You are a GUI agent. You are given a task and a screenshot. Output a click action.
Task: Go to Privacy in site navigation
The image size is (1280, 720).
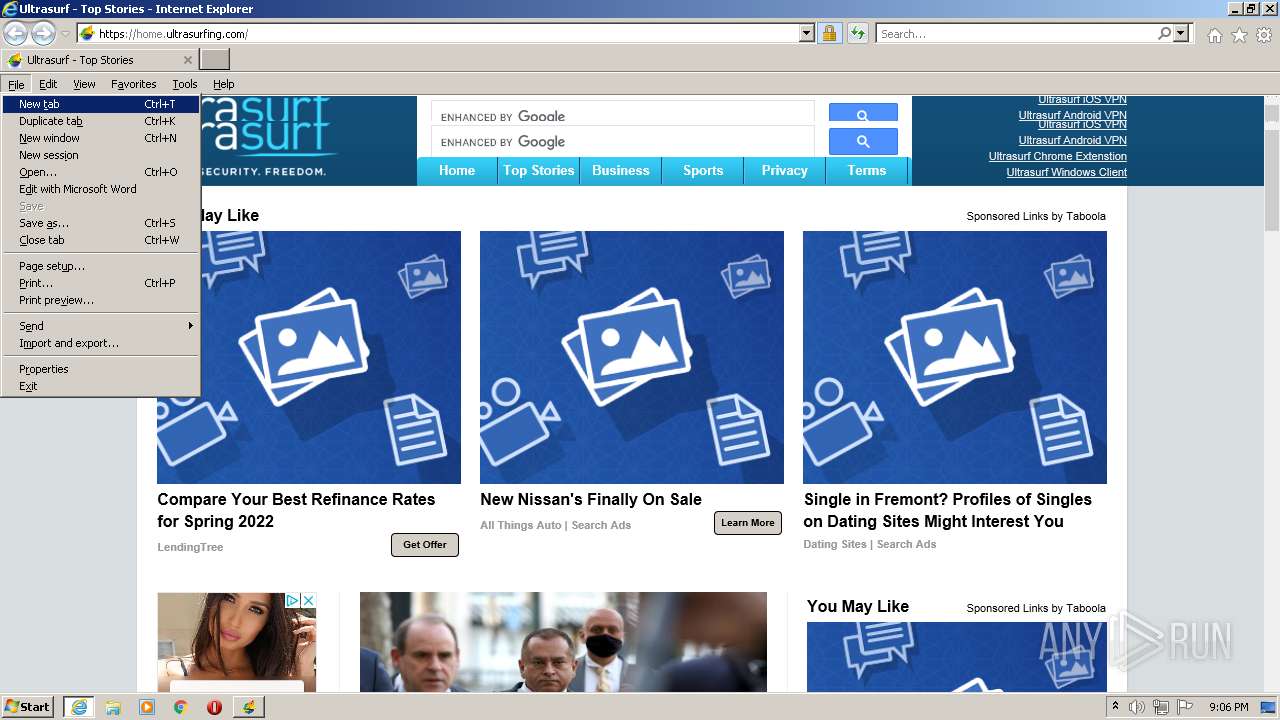click(x=785, y=171)
